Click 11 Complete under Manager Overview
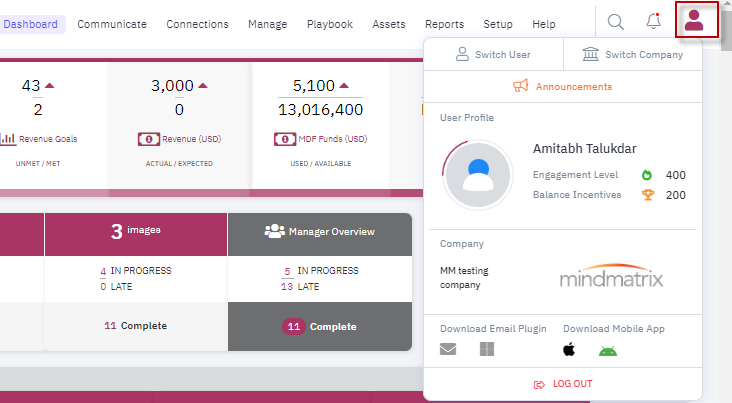Viewport: 732px width, 403px height. pos(319,326)
